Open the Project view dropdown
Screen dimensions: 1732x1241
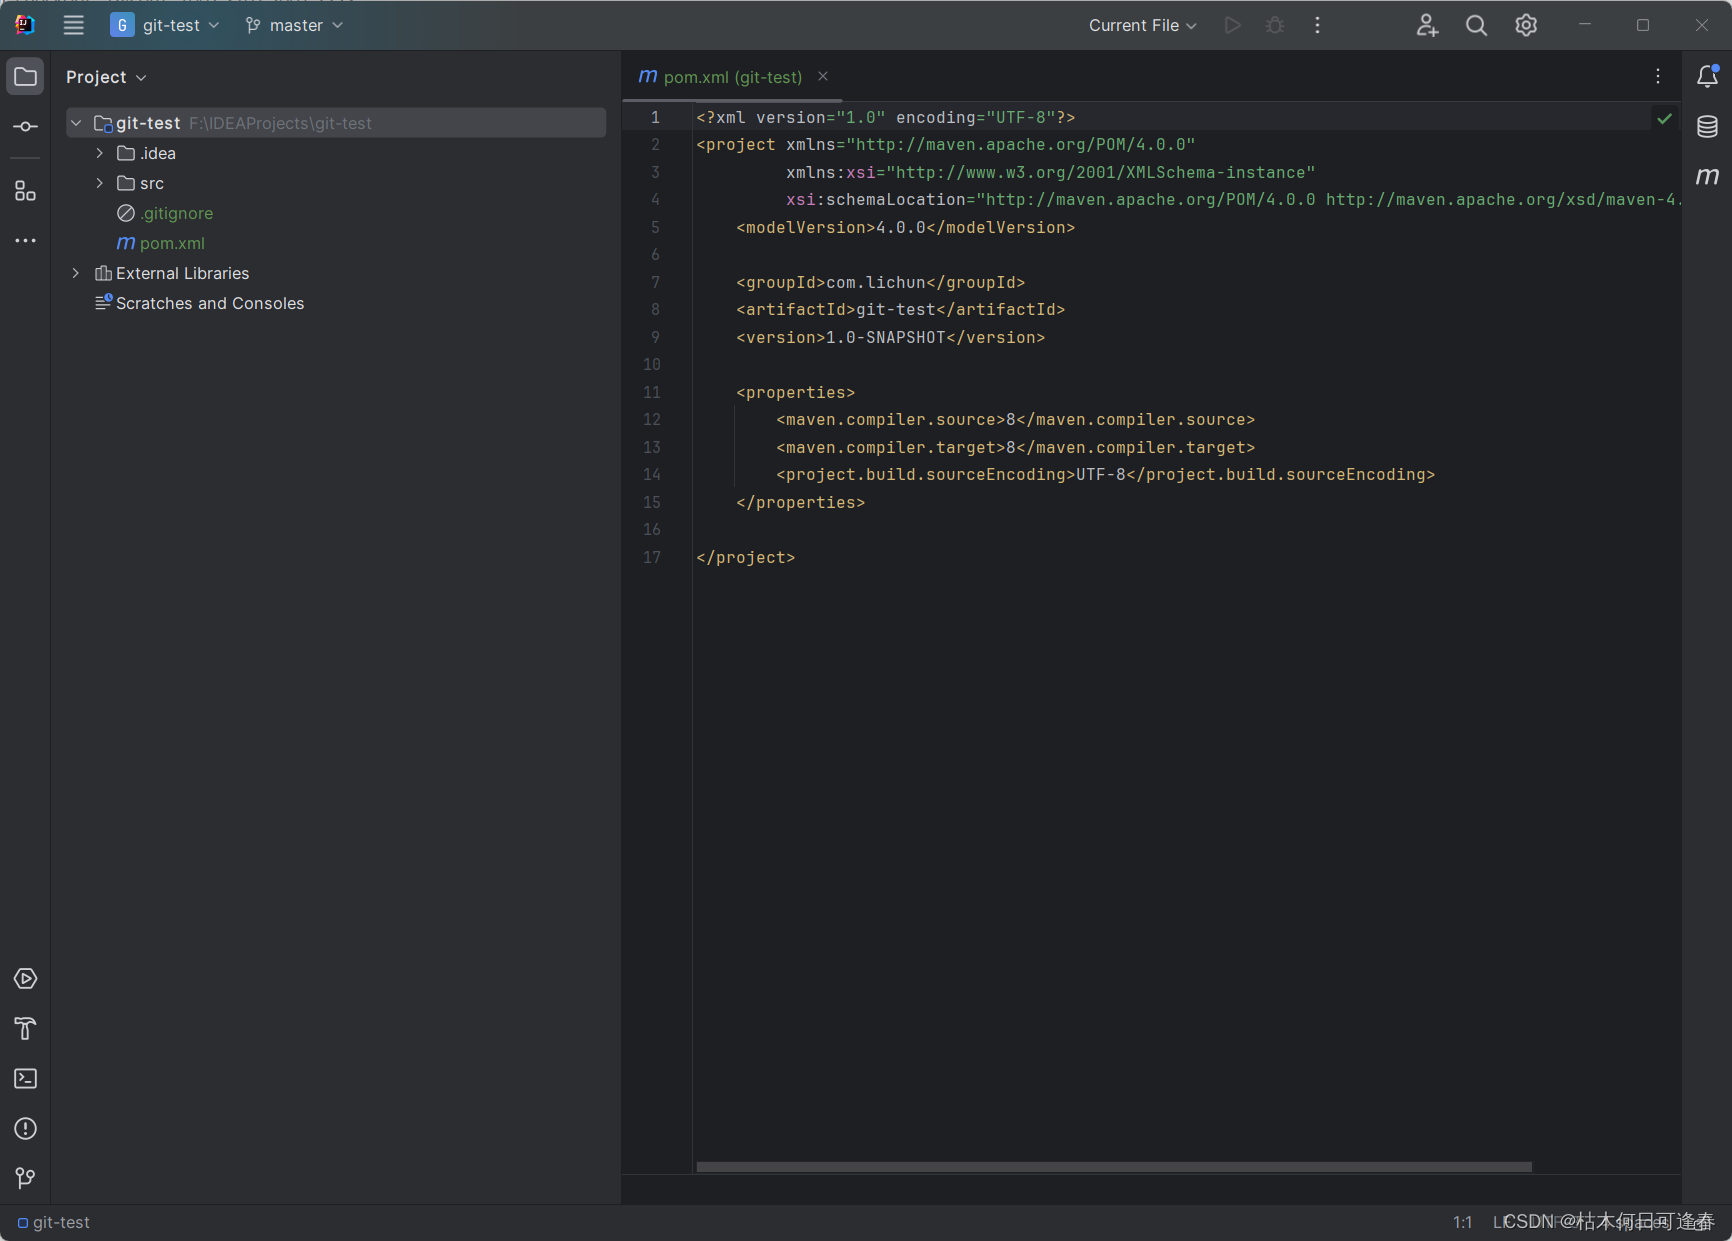point(106,77)
